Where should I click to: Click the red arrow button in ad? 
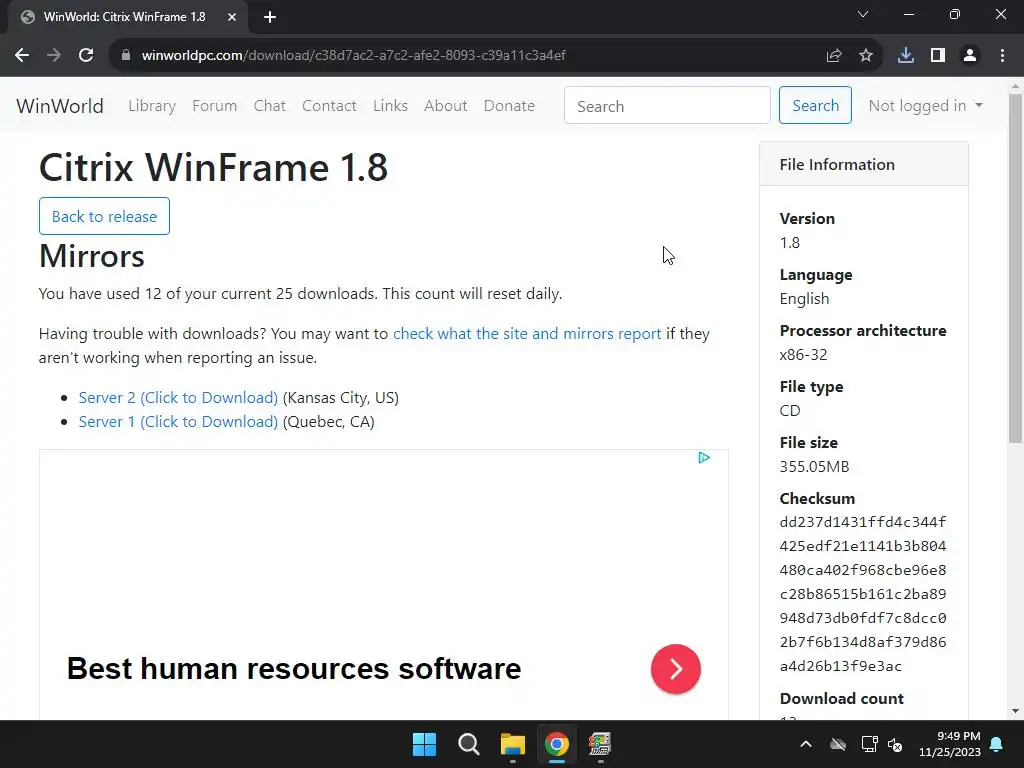point(676,669)
